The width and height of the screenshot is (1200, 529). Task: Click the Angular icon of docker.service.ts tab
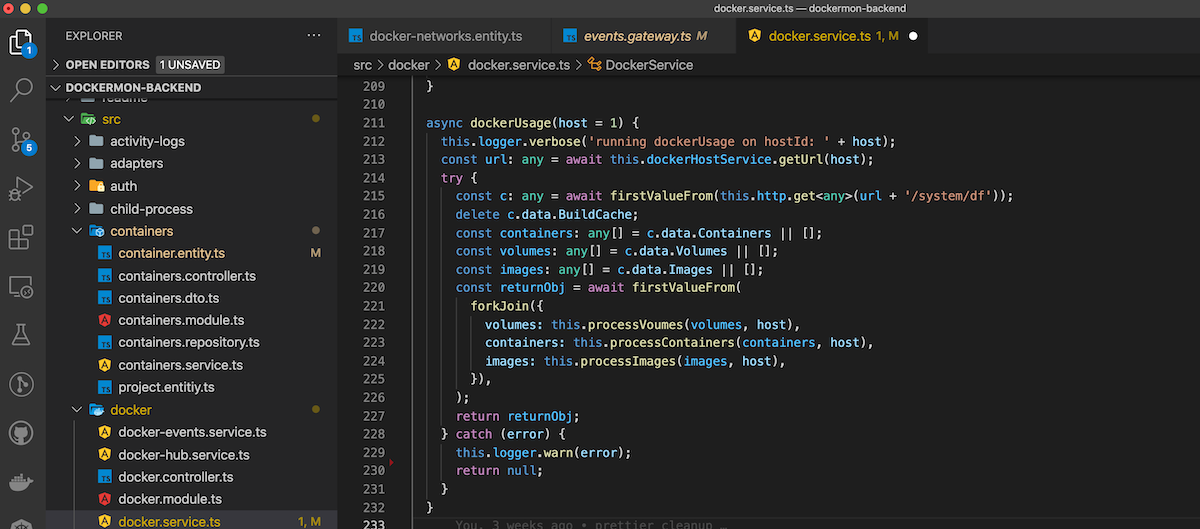point(755,37)
